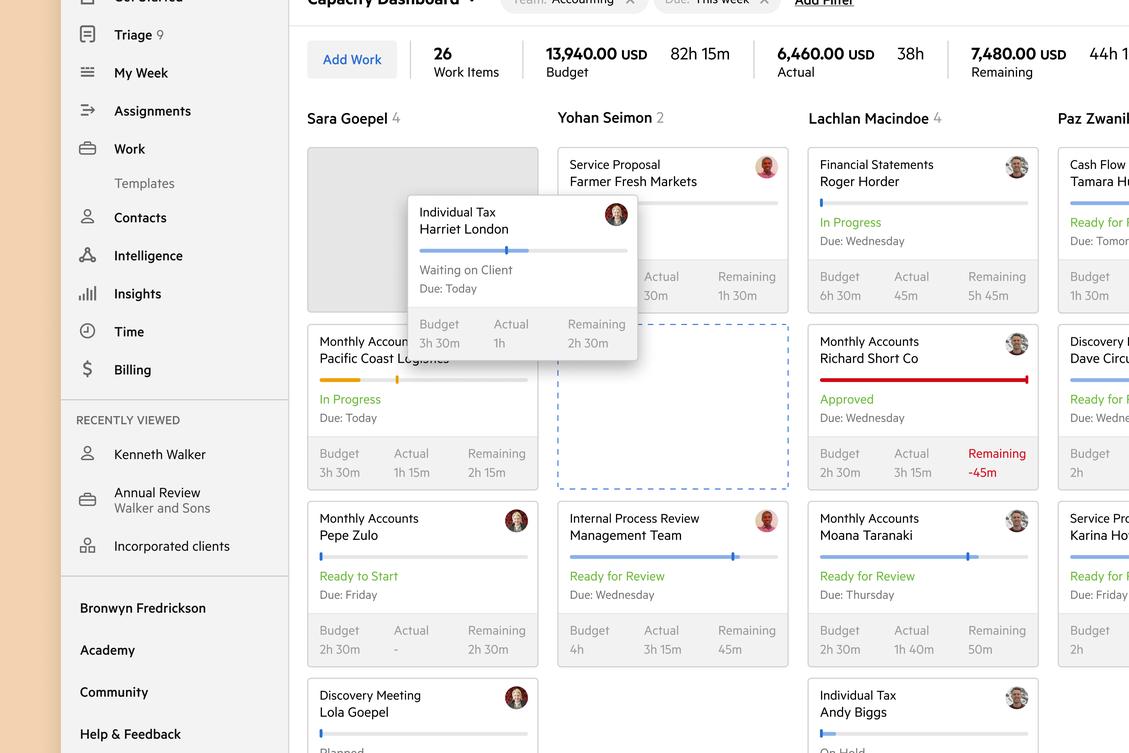Open Bronwyn Fredrickson profile link

(143, 608)
